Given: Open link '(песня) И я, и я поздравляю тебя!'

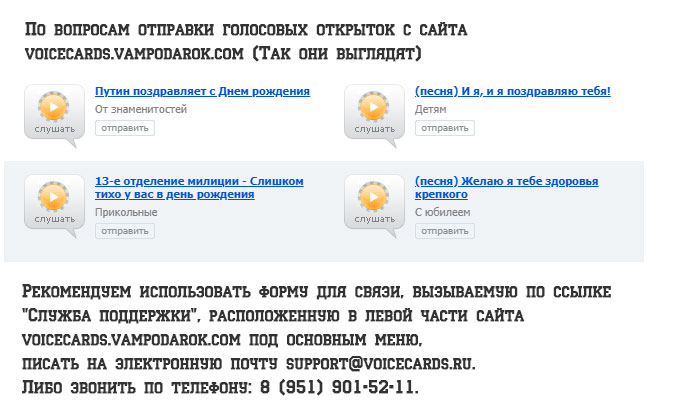Looking at the screenshot, I should [512, 91].
